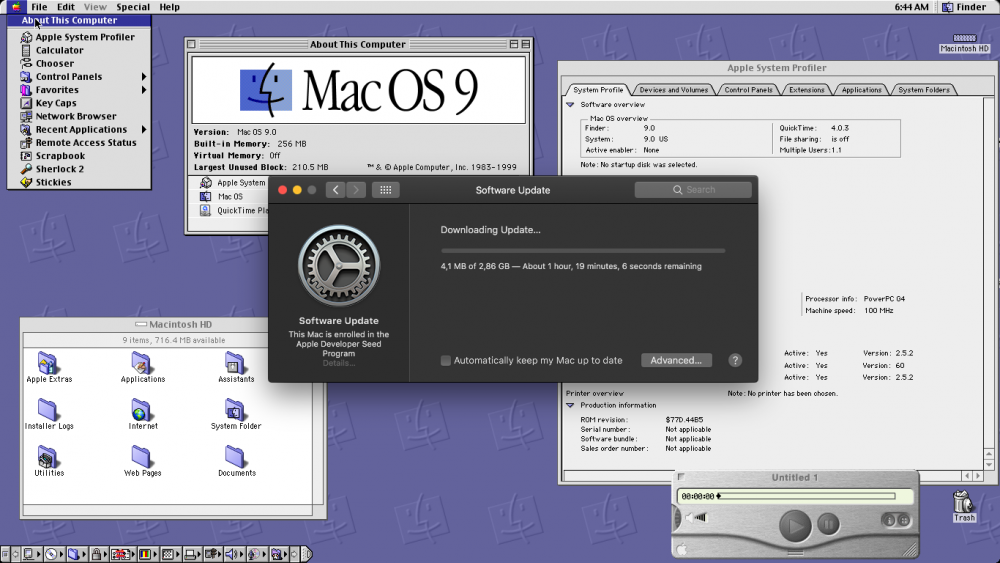Select the Trash icon on desktop
Image resolution: width=1000 pixels, height=563 pixels.
(964, 506)
